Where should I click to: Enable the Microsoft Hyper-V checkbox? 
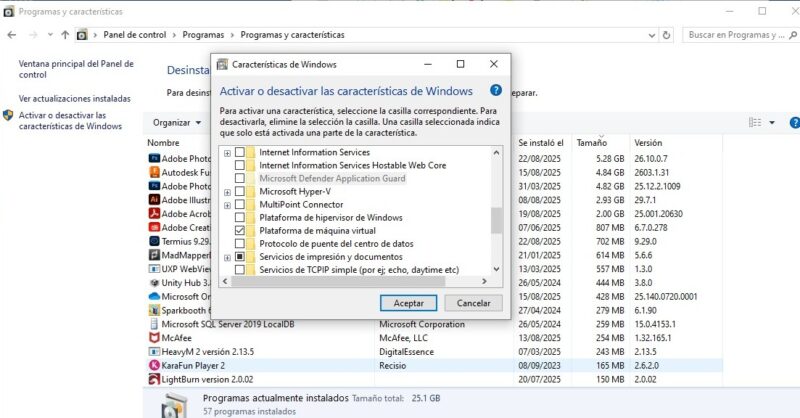pos(239,191)
